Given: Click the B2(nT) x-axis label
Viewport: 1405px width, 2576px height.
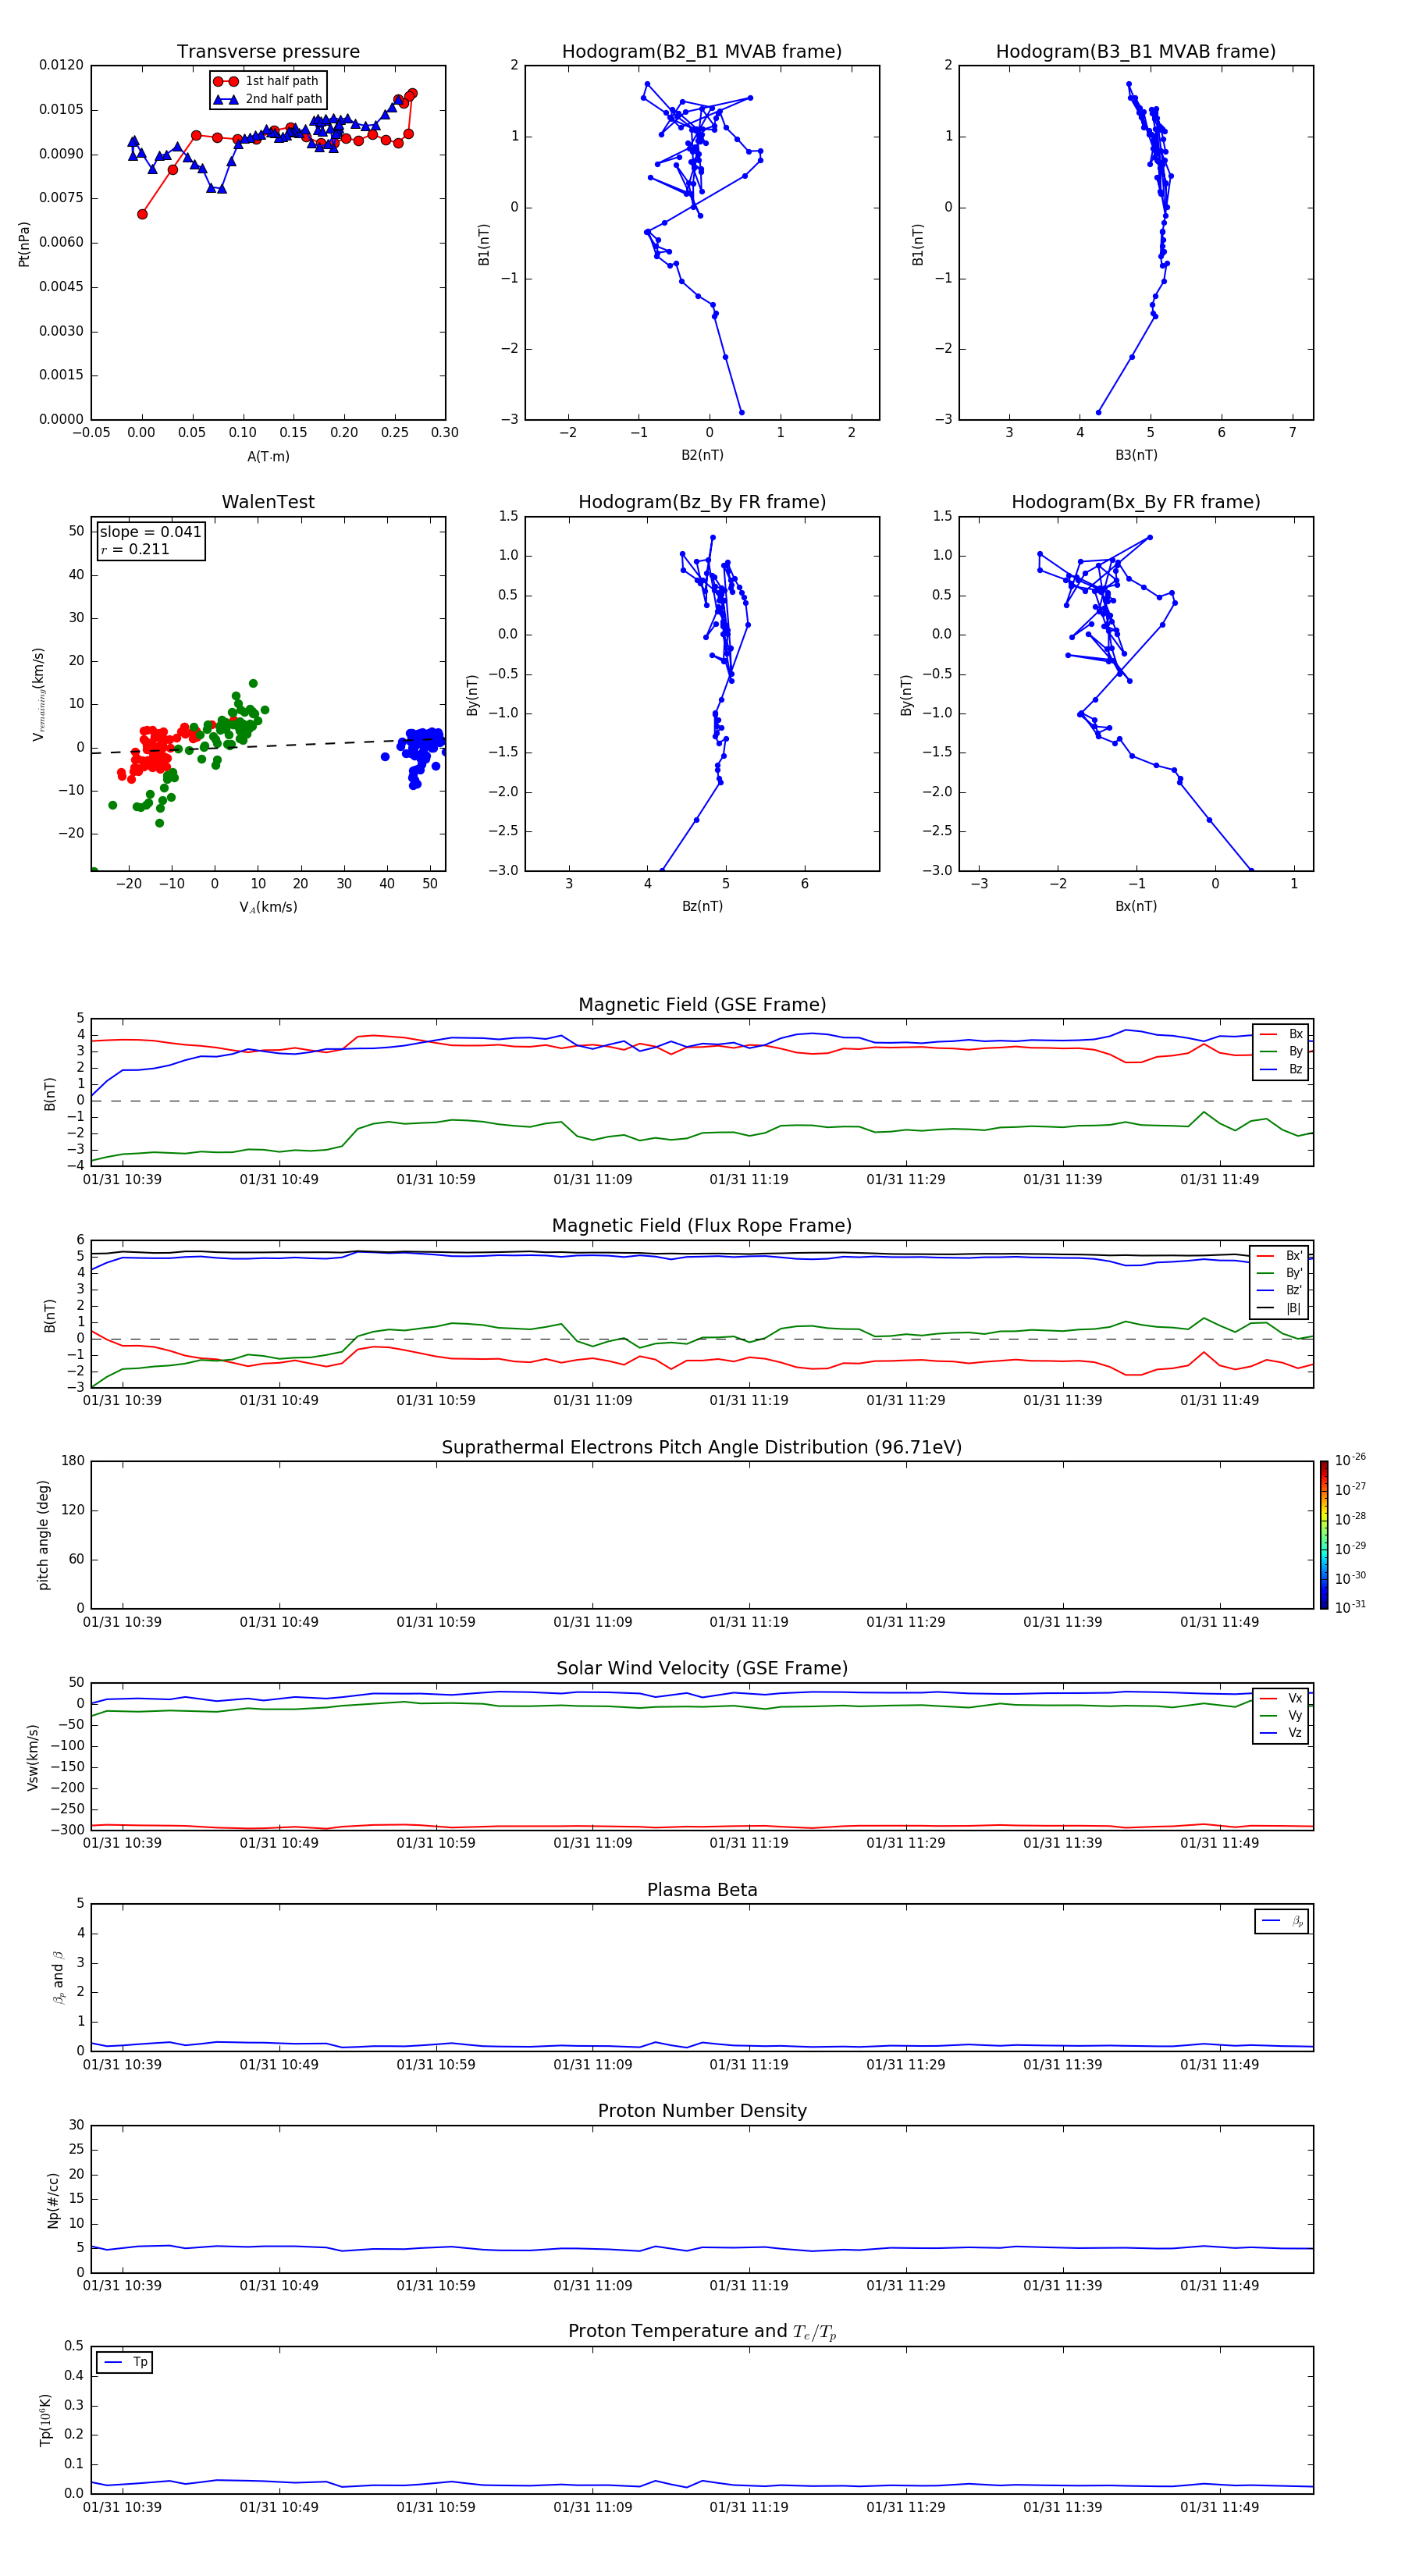Looking at the screenshot, I should (702, 455).
